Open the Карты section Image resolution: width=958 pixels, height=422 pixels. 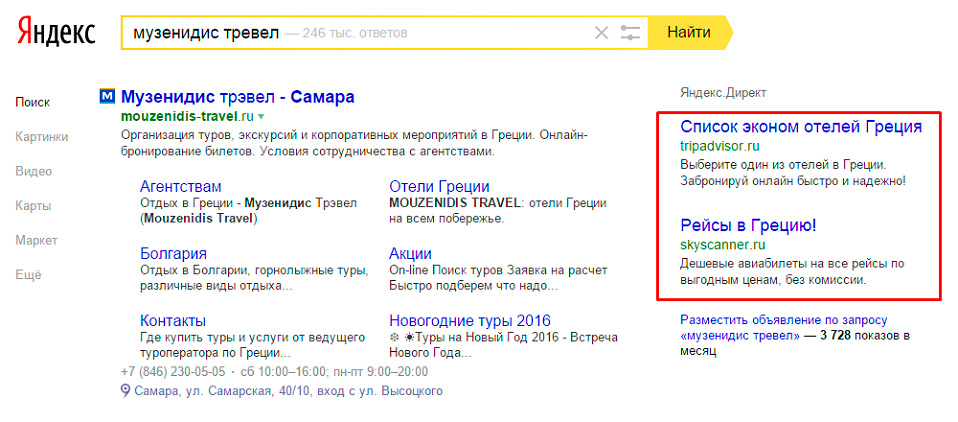pos(33,206)
